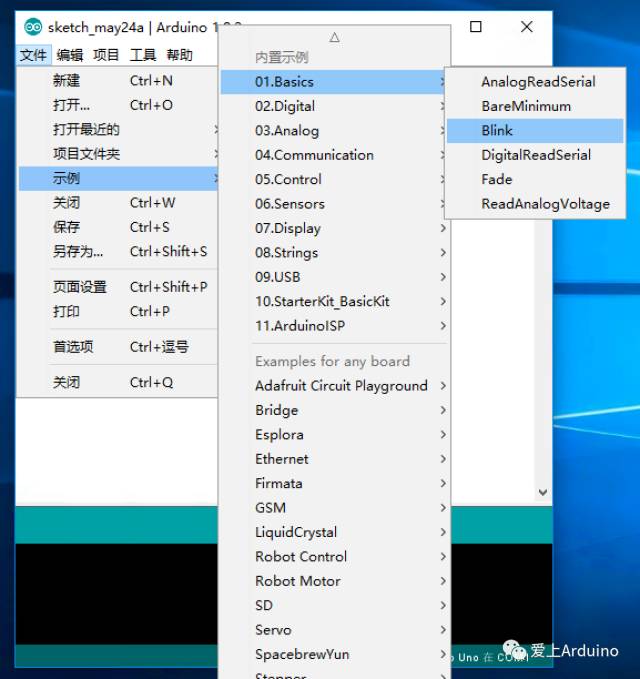Click the Arduino logo in title bar
The width and height of the screenshot is (640, 679).
[x=33, y=27]
